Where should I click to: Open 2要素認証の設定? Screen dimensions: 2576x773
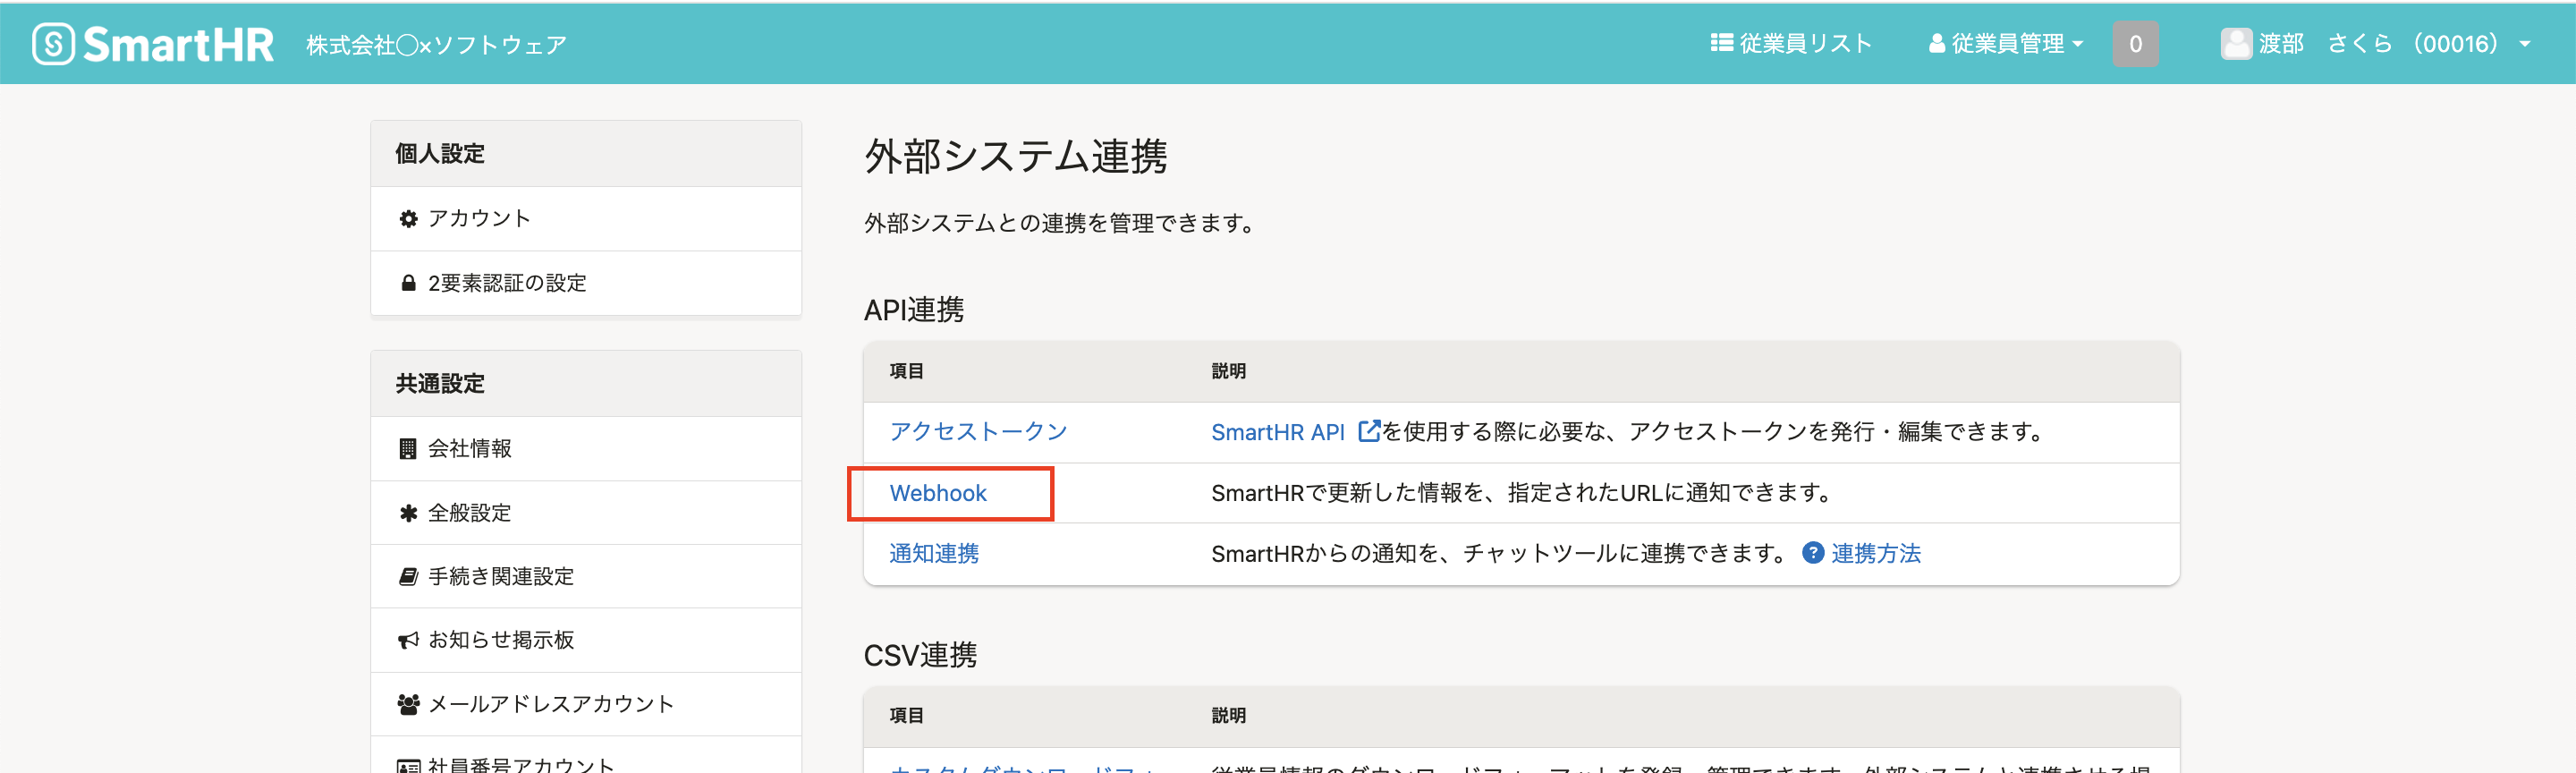(x=586, y=283)
